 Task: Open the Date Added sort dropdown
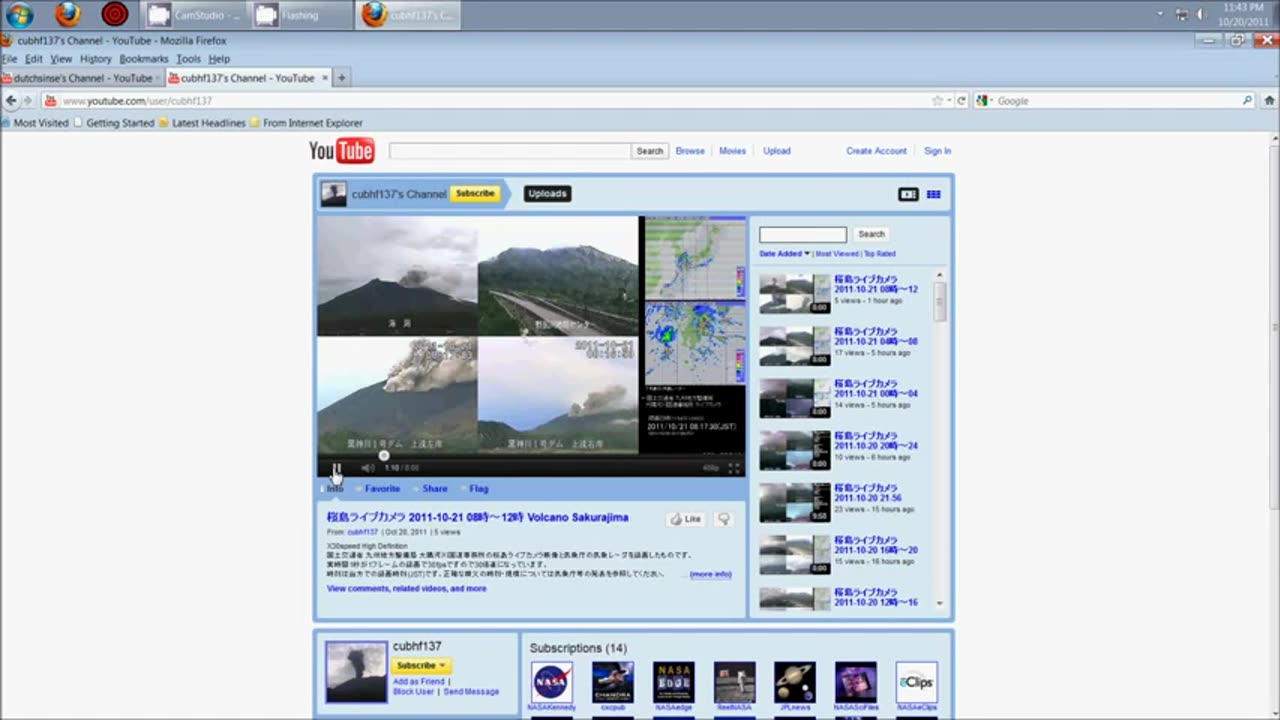(x=784, y=254)
